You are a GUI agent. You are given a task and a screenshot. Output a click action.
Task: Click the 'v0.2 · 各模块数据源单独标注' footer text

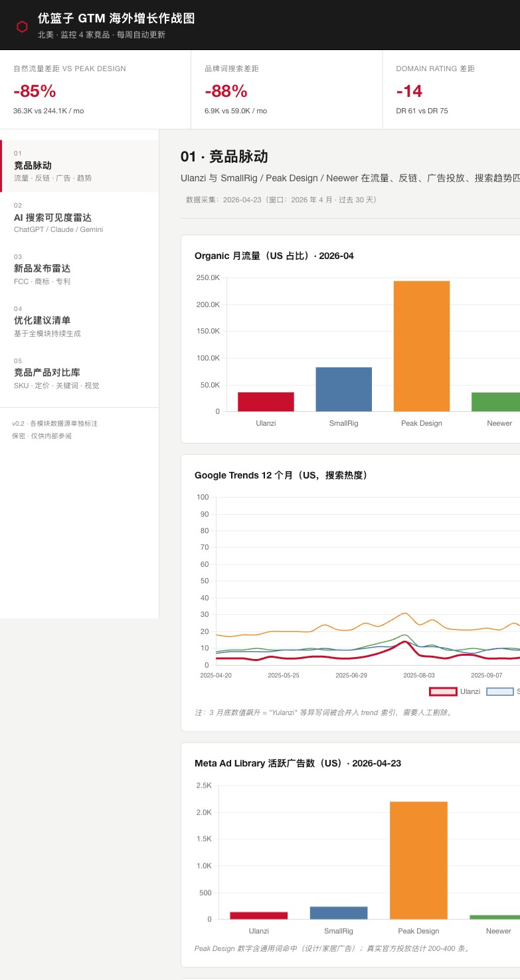click(54, 424)
